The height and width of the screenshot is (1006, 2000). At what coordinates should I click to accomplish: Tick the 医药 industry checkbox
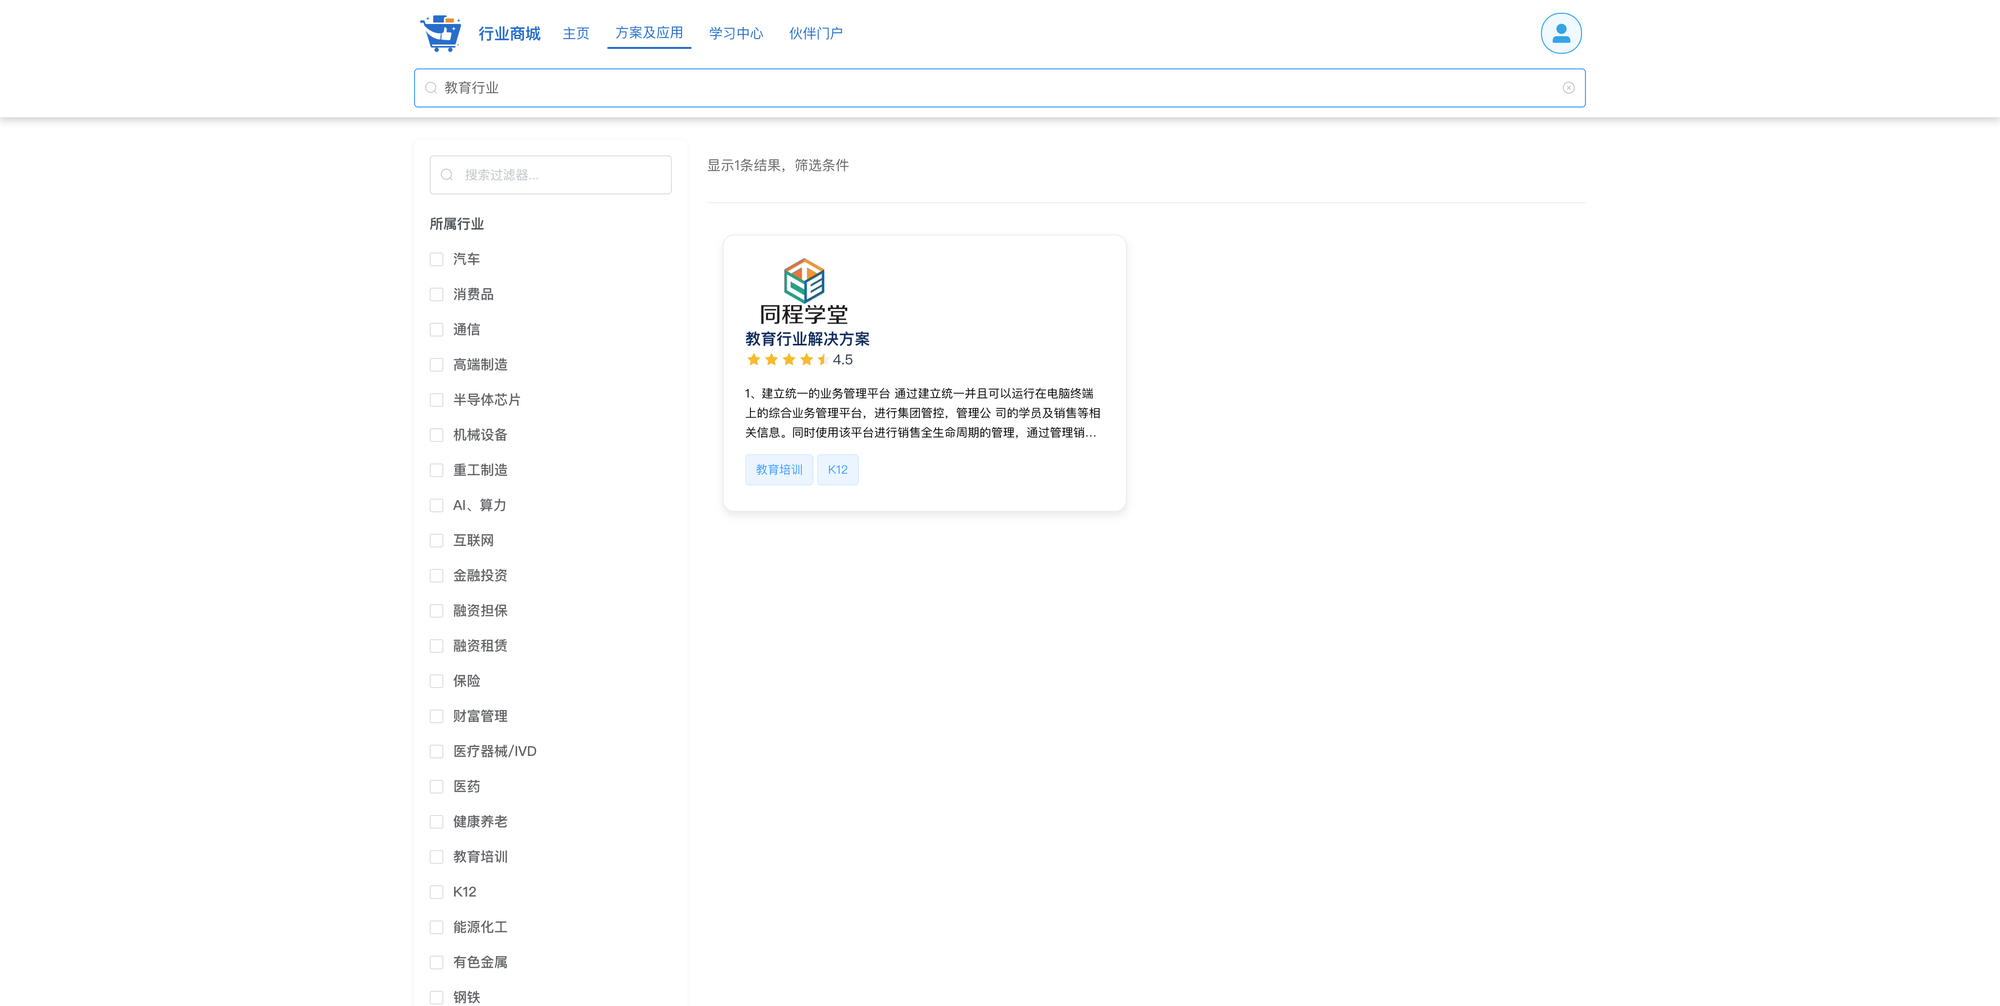437,787
